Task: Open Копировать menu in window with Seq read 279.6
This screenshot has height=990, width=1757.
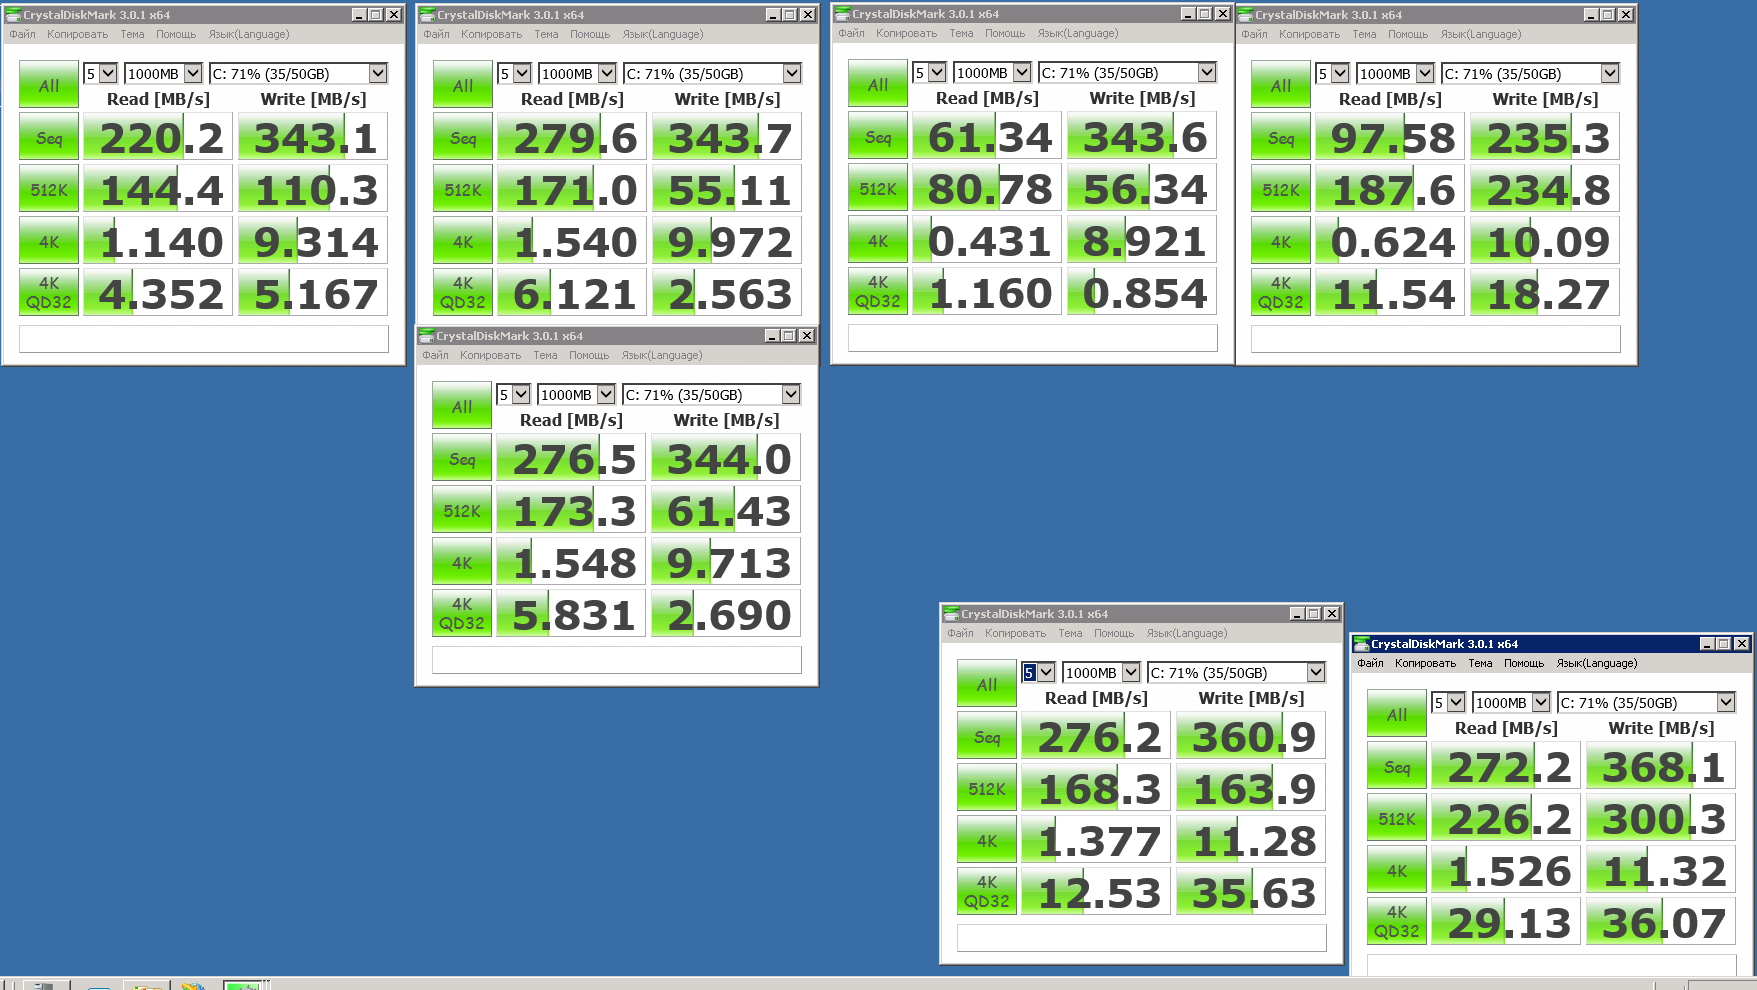Action: pyautogui.click(x=491, y=34)
